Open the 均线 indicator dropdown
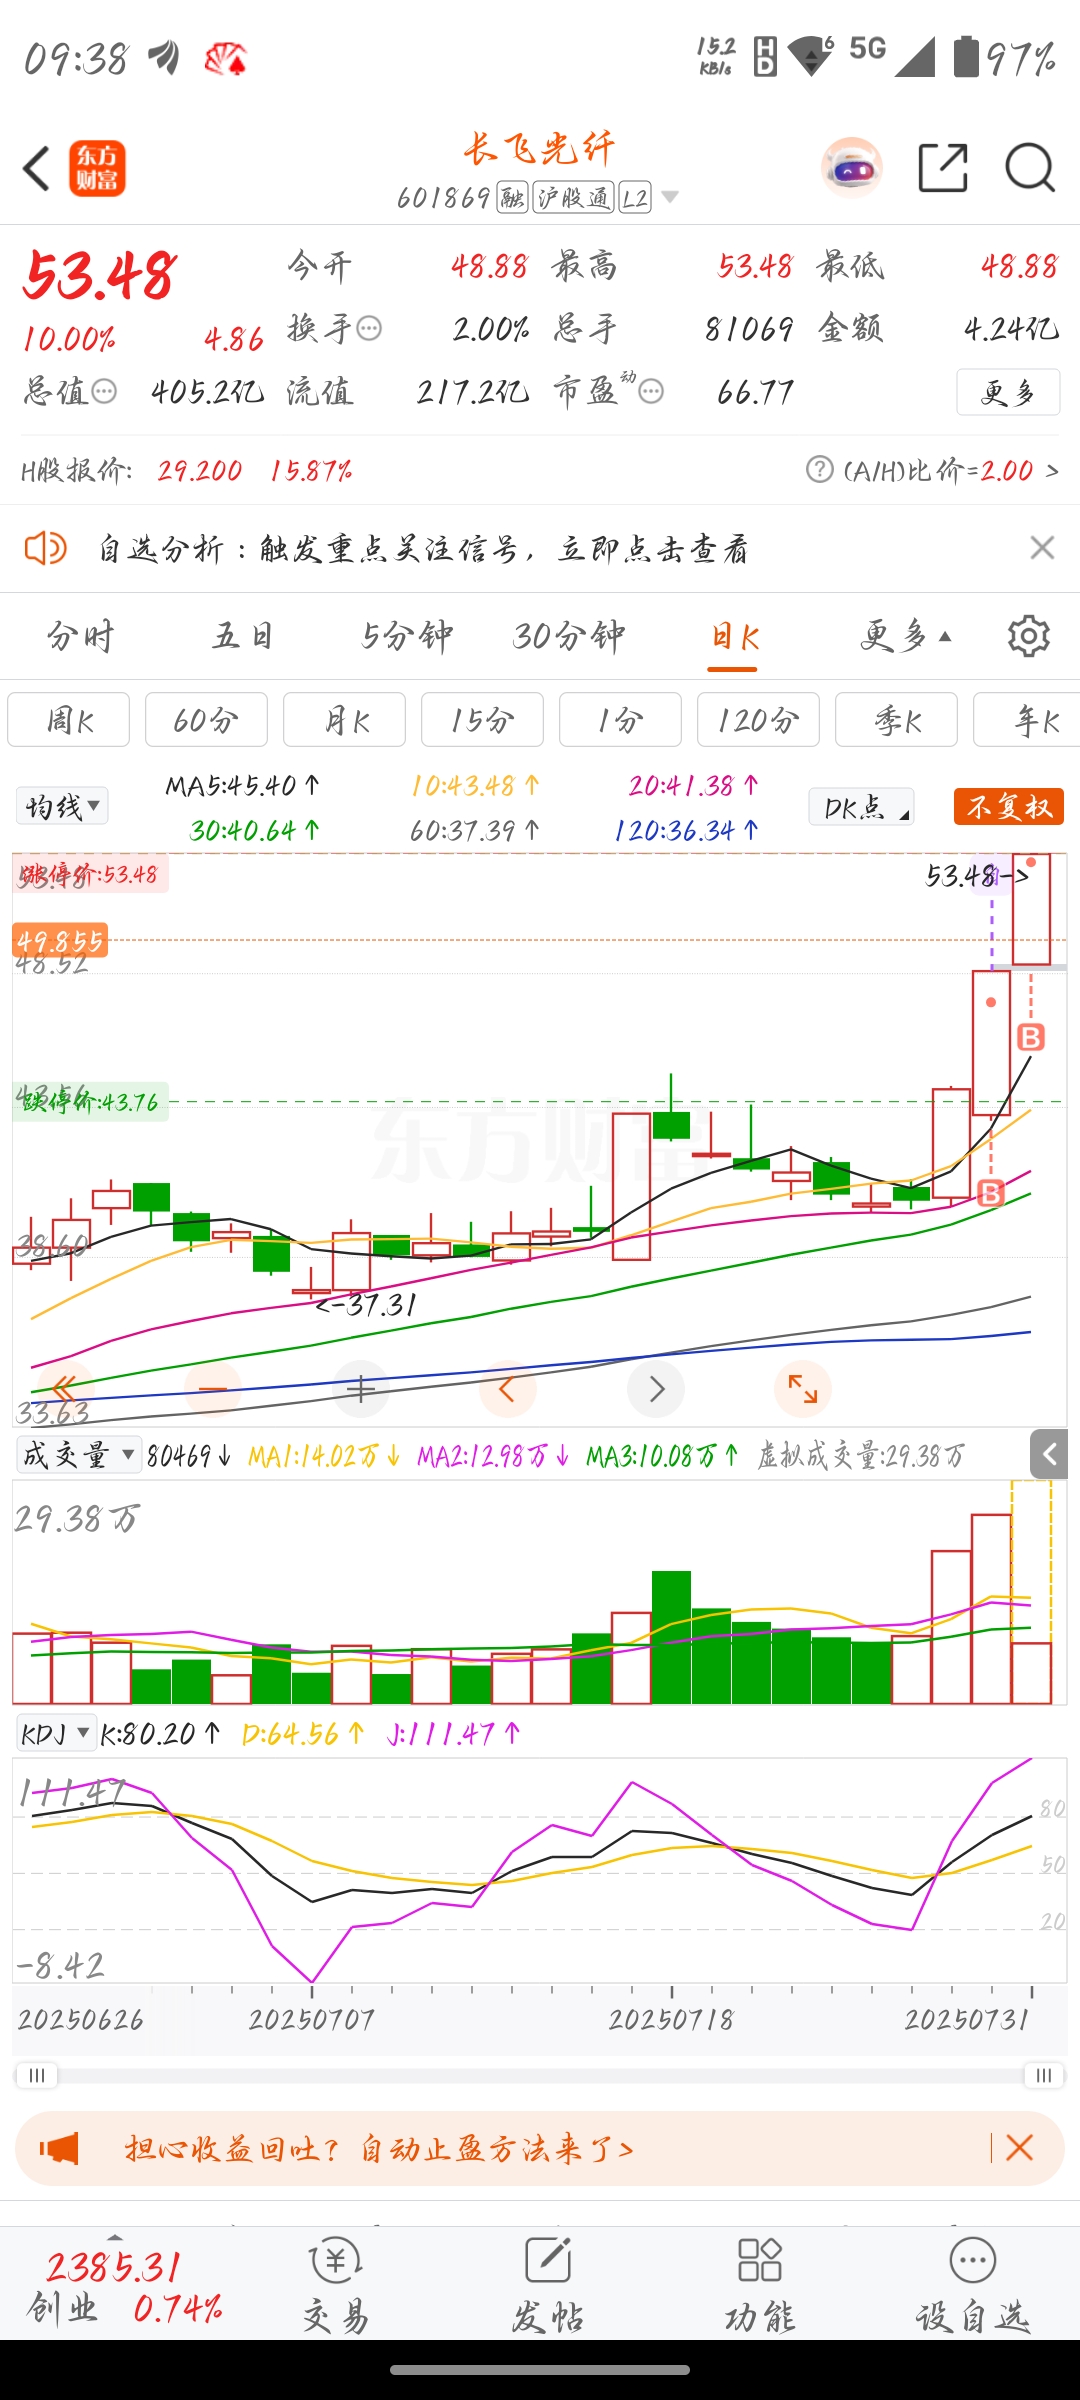This screenshot has width=1080, height=2400. [x=62, y=806]
